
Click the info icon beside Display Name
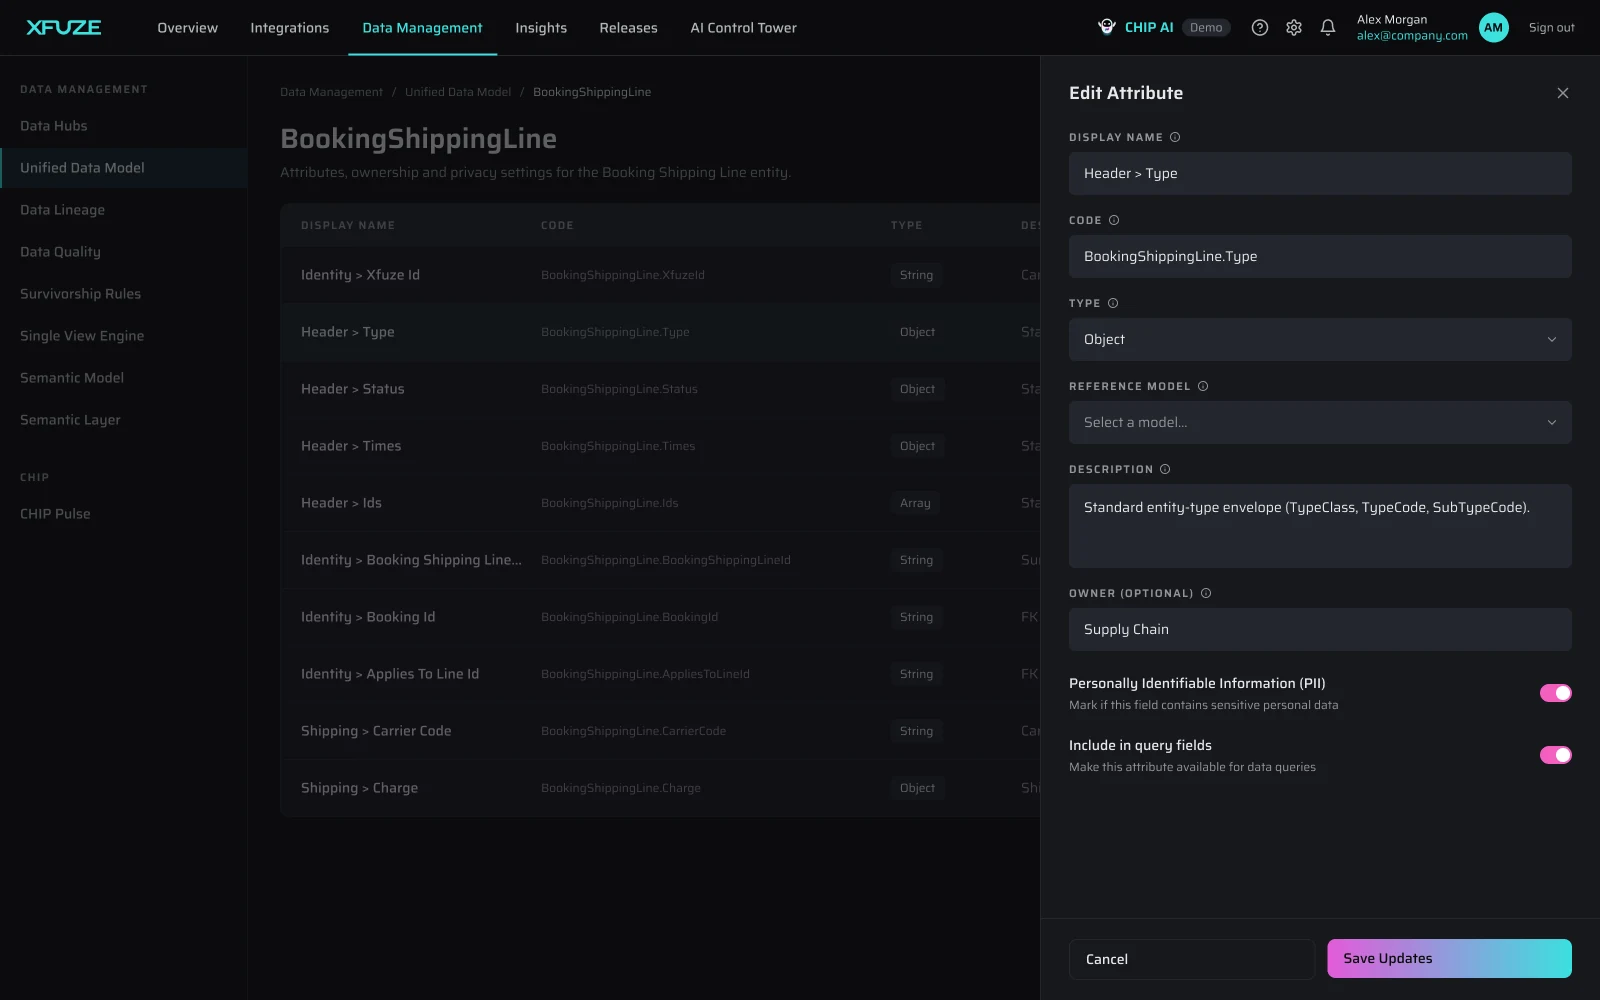pos(1175,137)
